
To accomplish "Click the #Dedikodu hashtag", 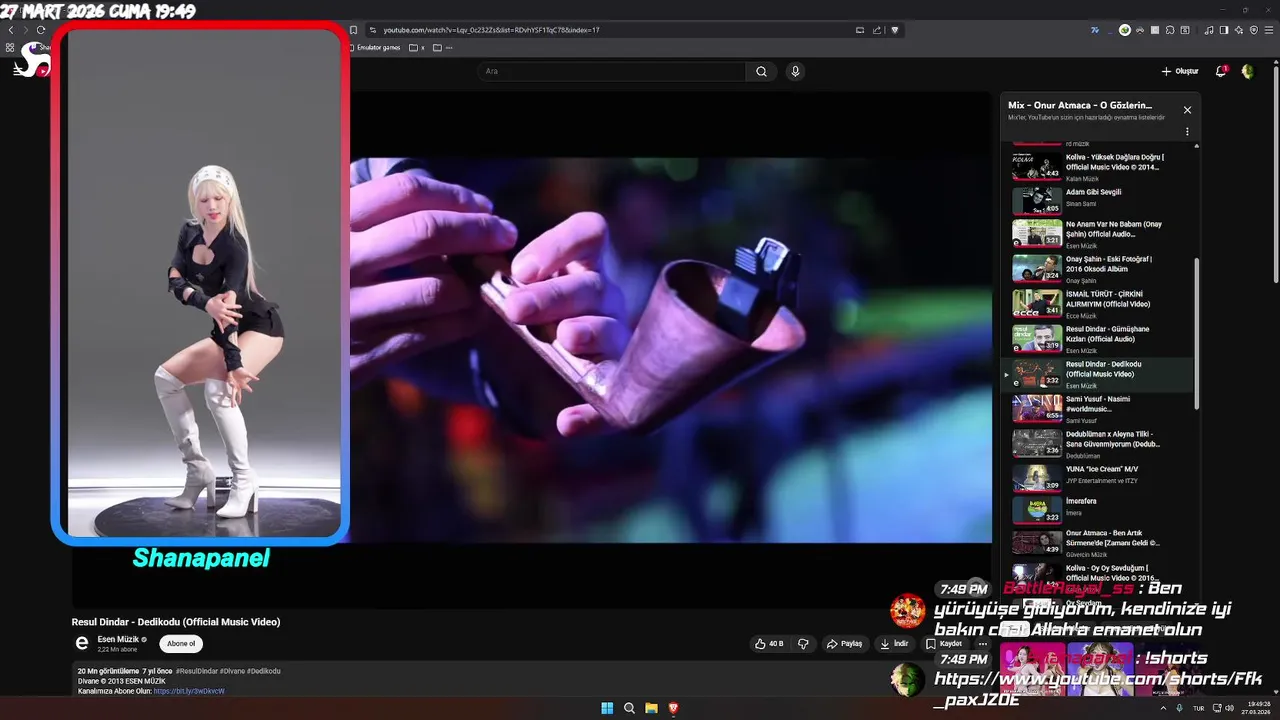I will point(264,671).
